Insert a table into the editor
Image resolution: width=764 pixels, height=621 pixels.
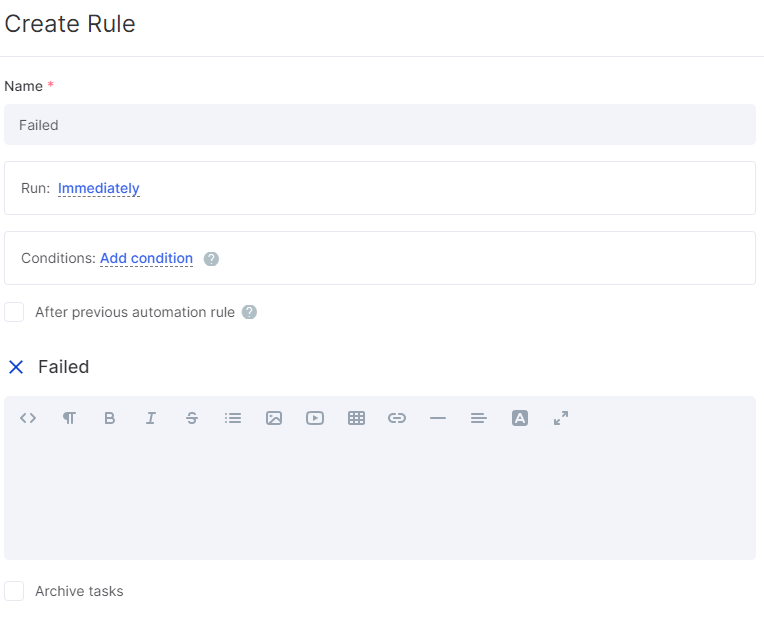click(356, 418)
